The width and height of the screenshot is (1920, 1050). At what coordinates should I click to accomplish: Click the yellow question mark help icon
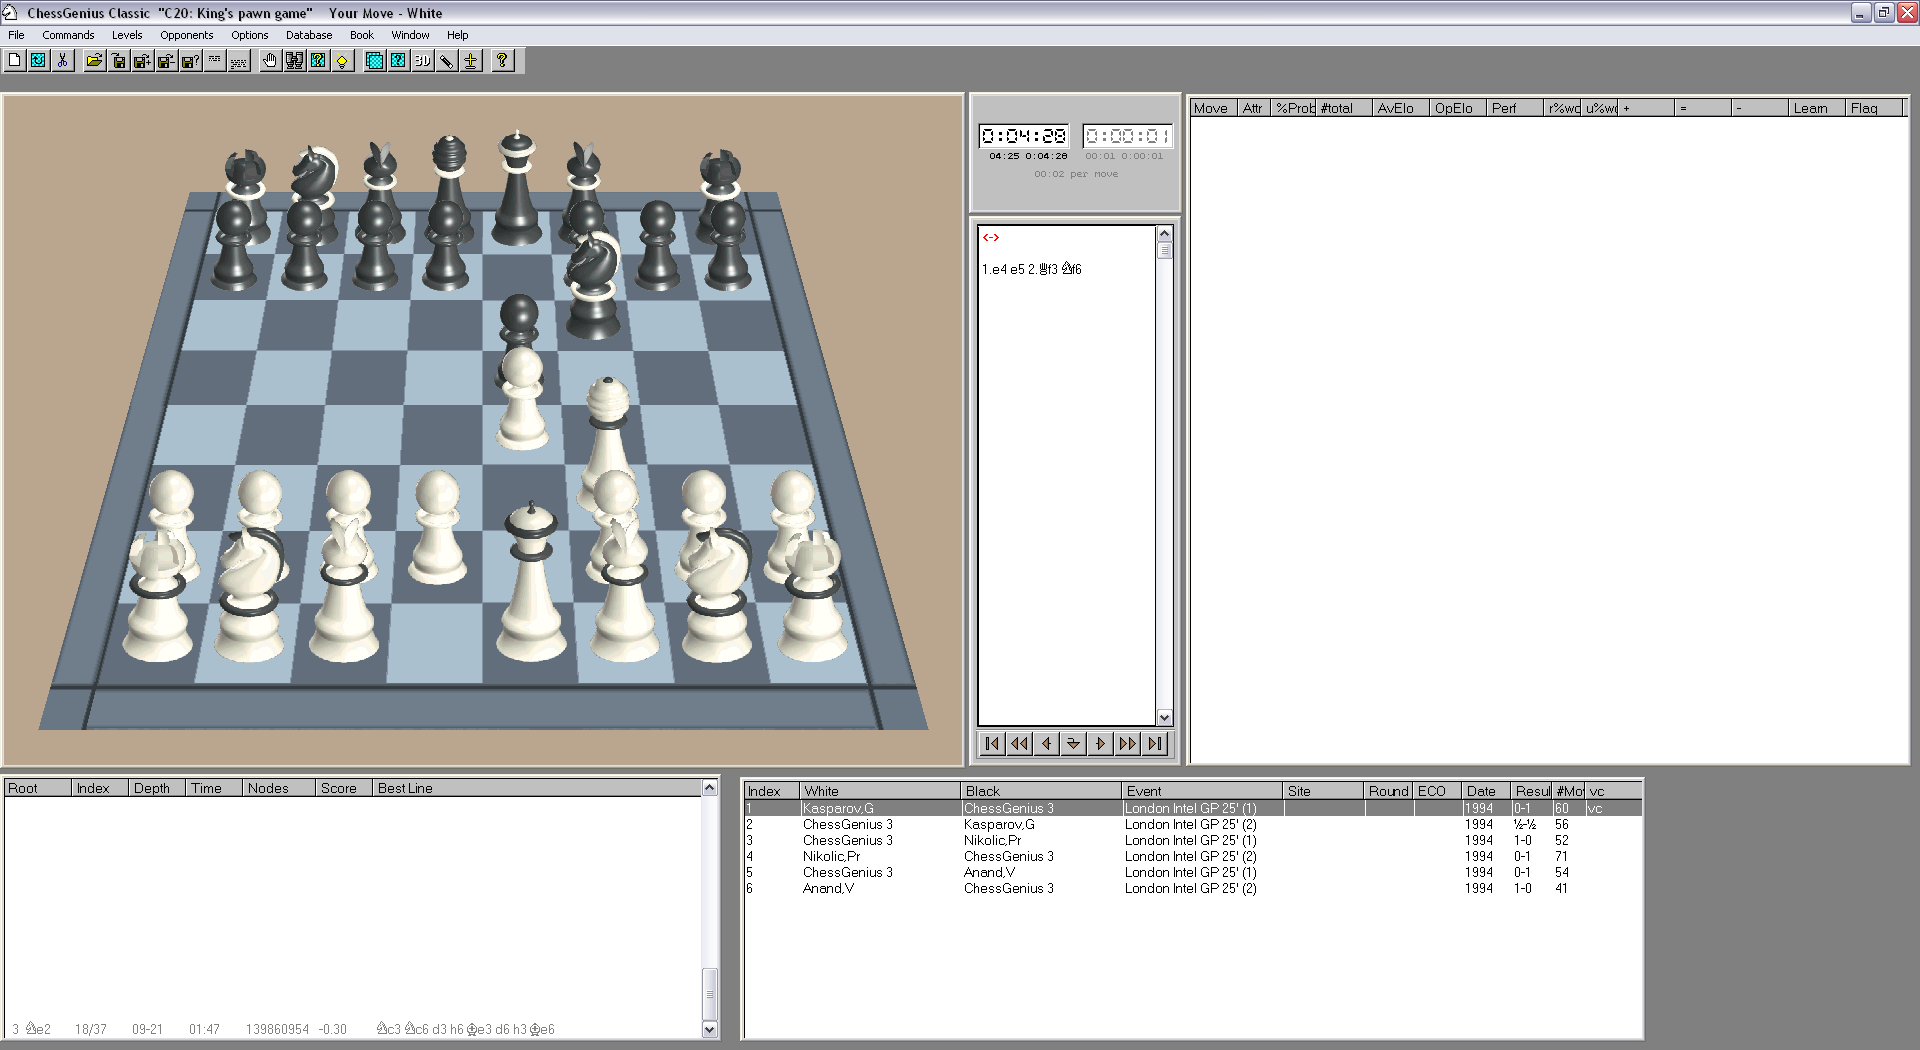click(502, 61)
